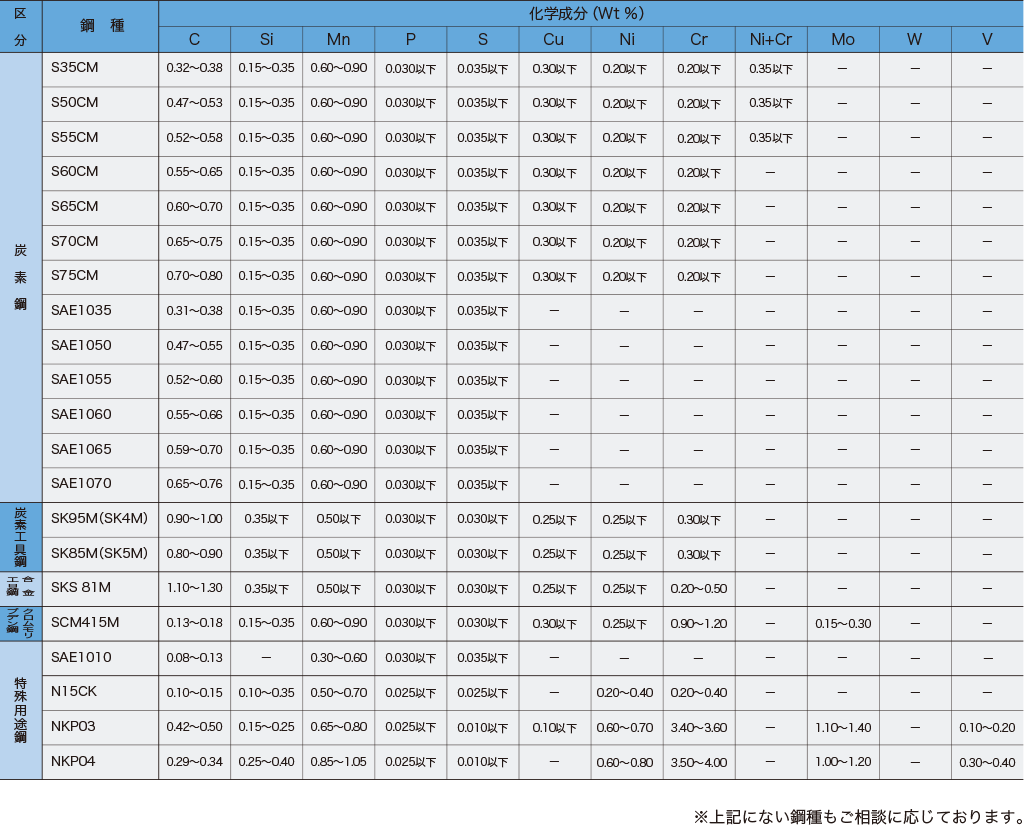
Task: Select carbon value 1.10~1.30 for SKS 81M
Action: point(195,588)
